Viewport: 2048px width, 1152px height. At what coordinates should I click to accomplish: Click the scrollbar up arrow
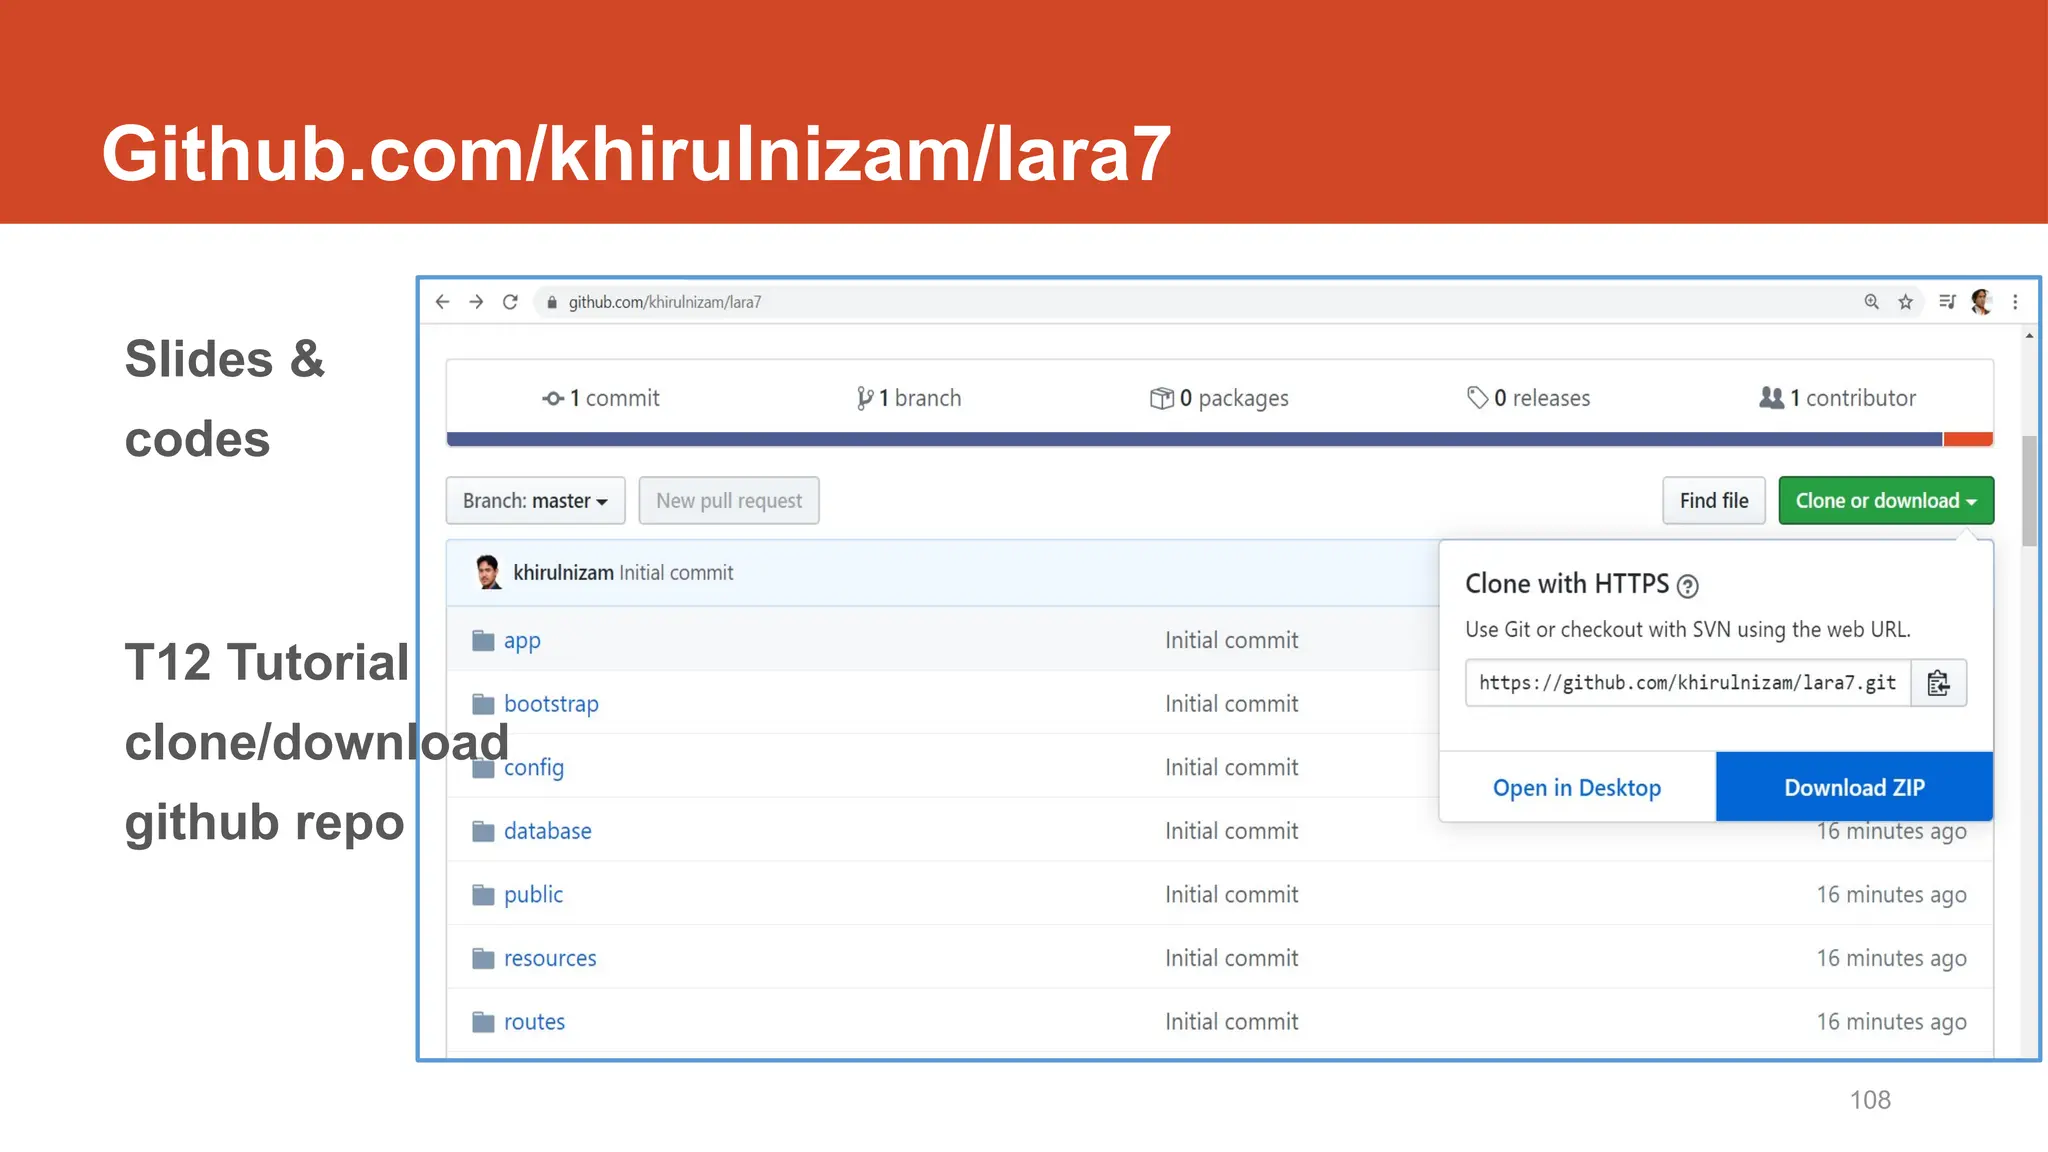pyautogui.click(x=2029, y=336)
